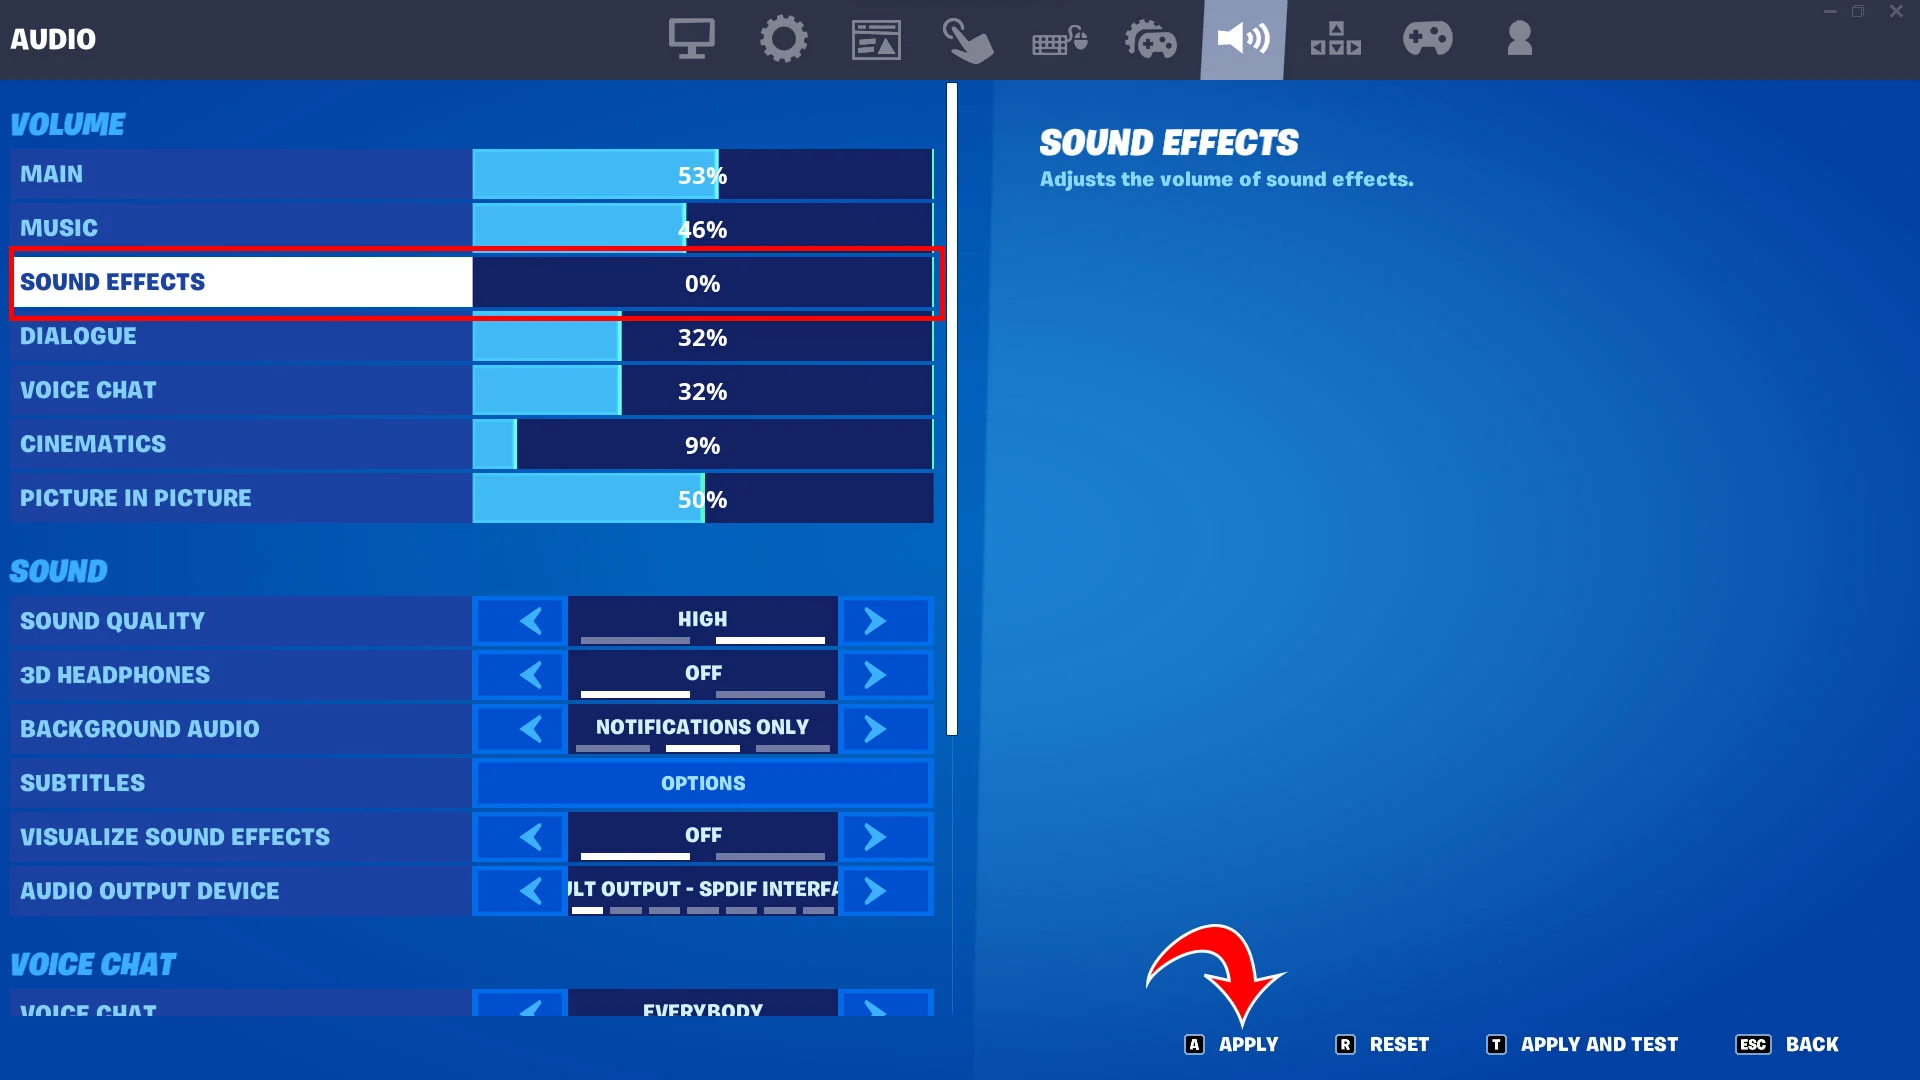
Task: Toggle Visualize Sound Effects off
Action: point(702,836)
